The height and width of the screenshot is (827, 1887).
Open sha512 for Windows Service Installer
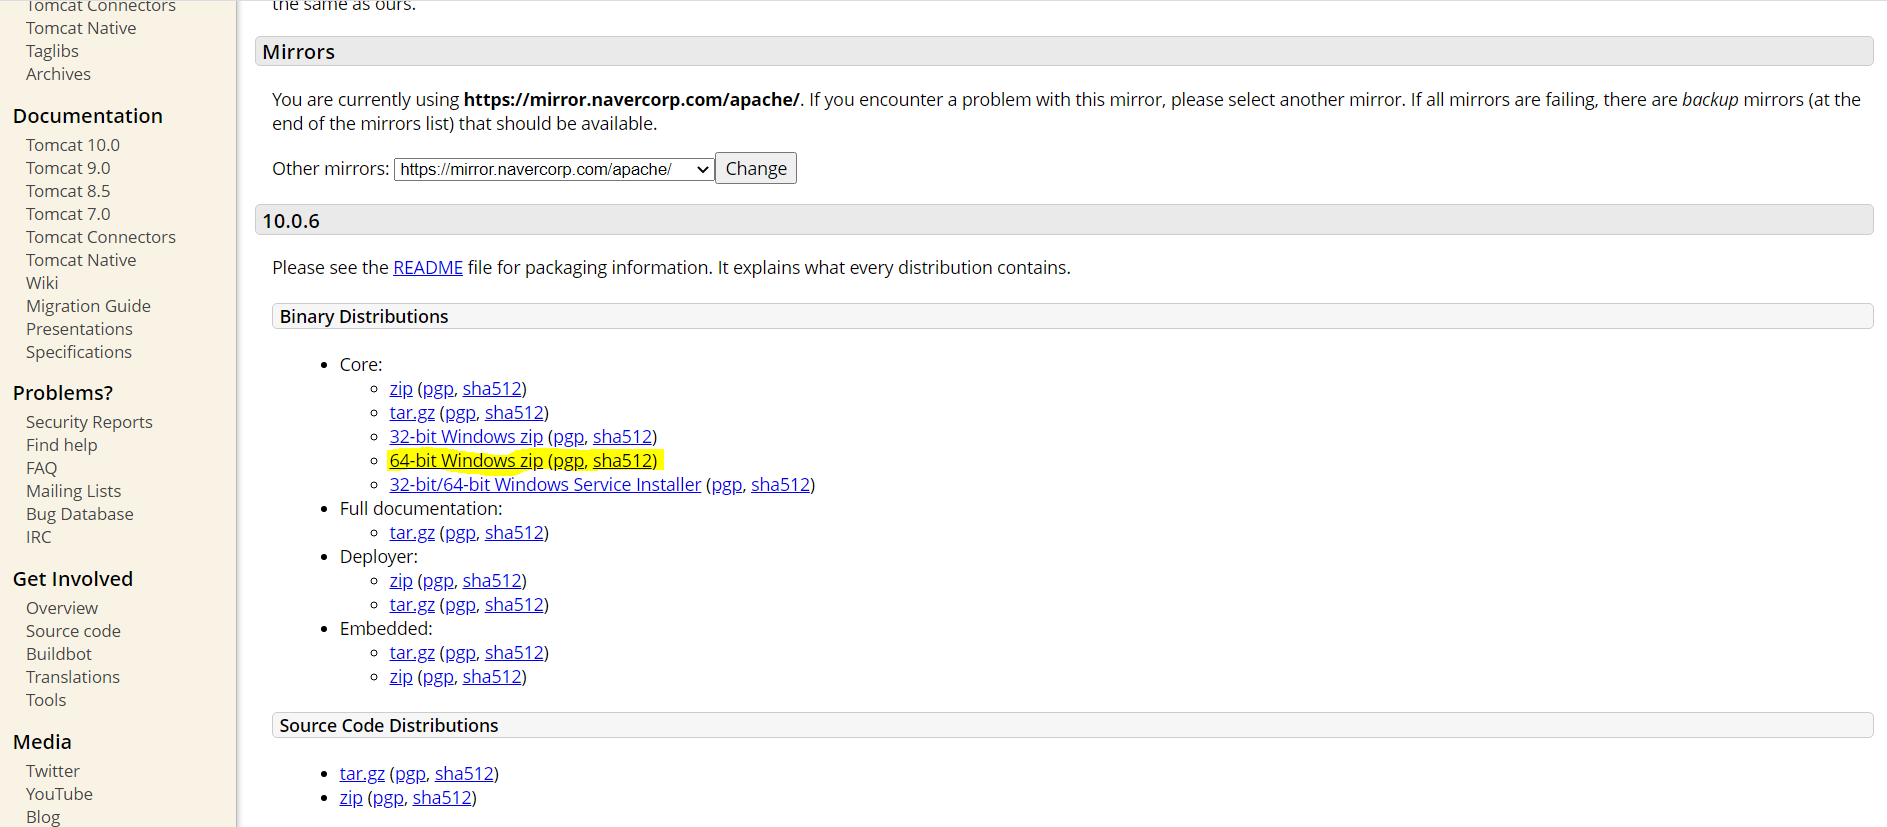pyautogui.click(x=780, y=485)
